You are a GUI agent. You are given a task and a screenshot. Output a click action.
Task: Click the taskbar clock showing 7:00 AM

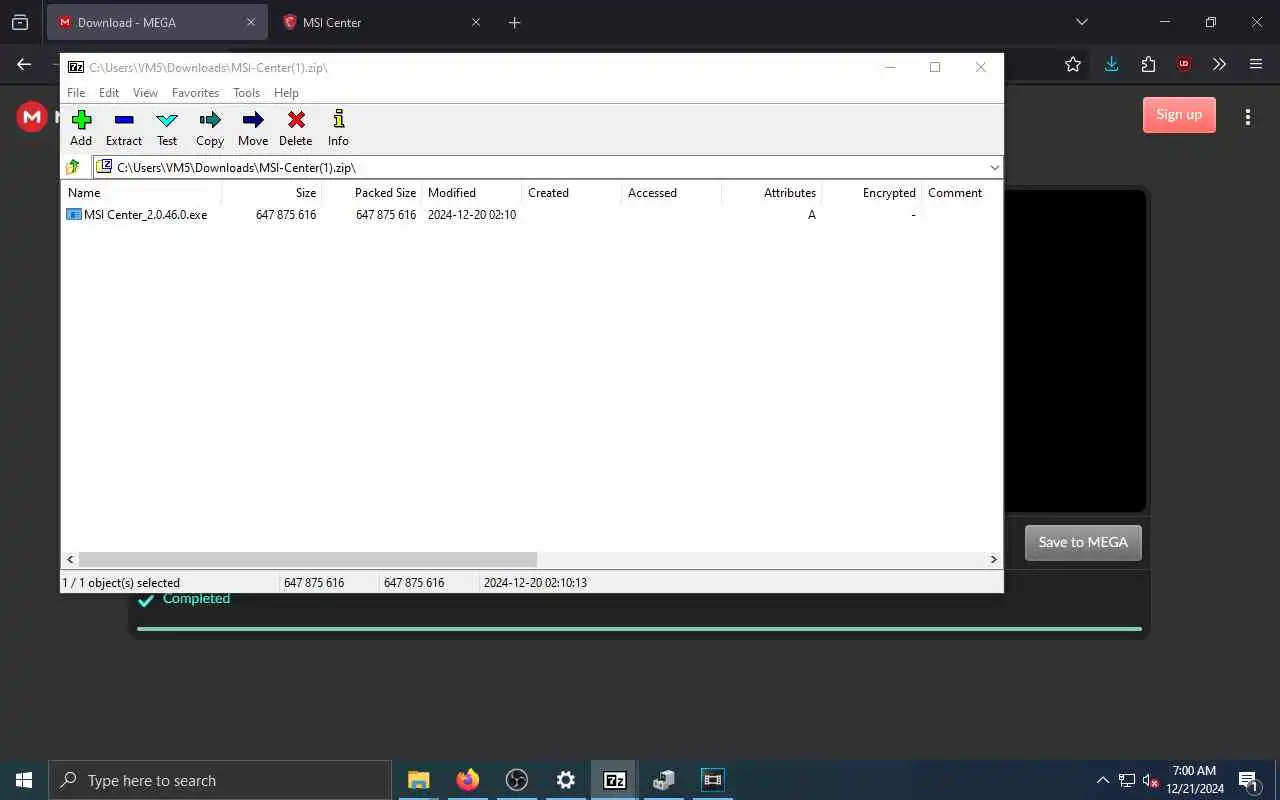pyautogui.click(x=1195, y=780)
